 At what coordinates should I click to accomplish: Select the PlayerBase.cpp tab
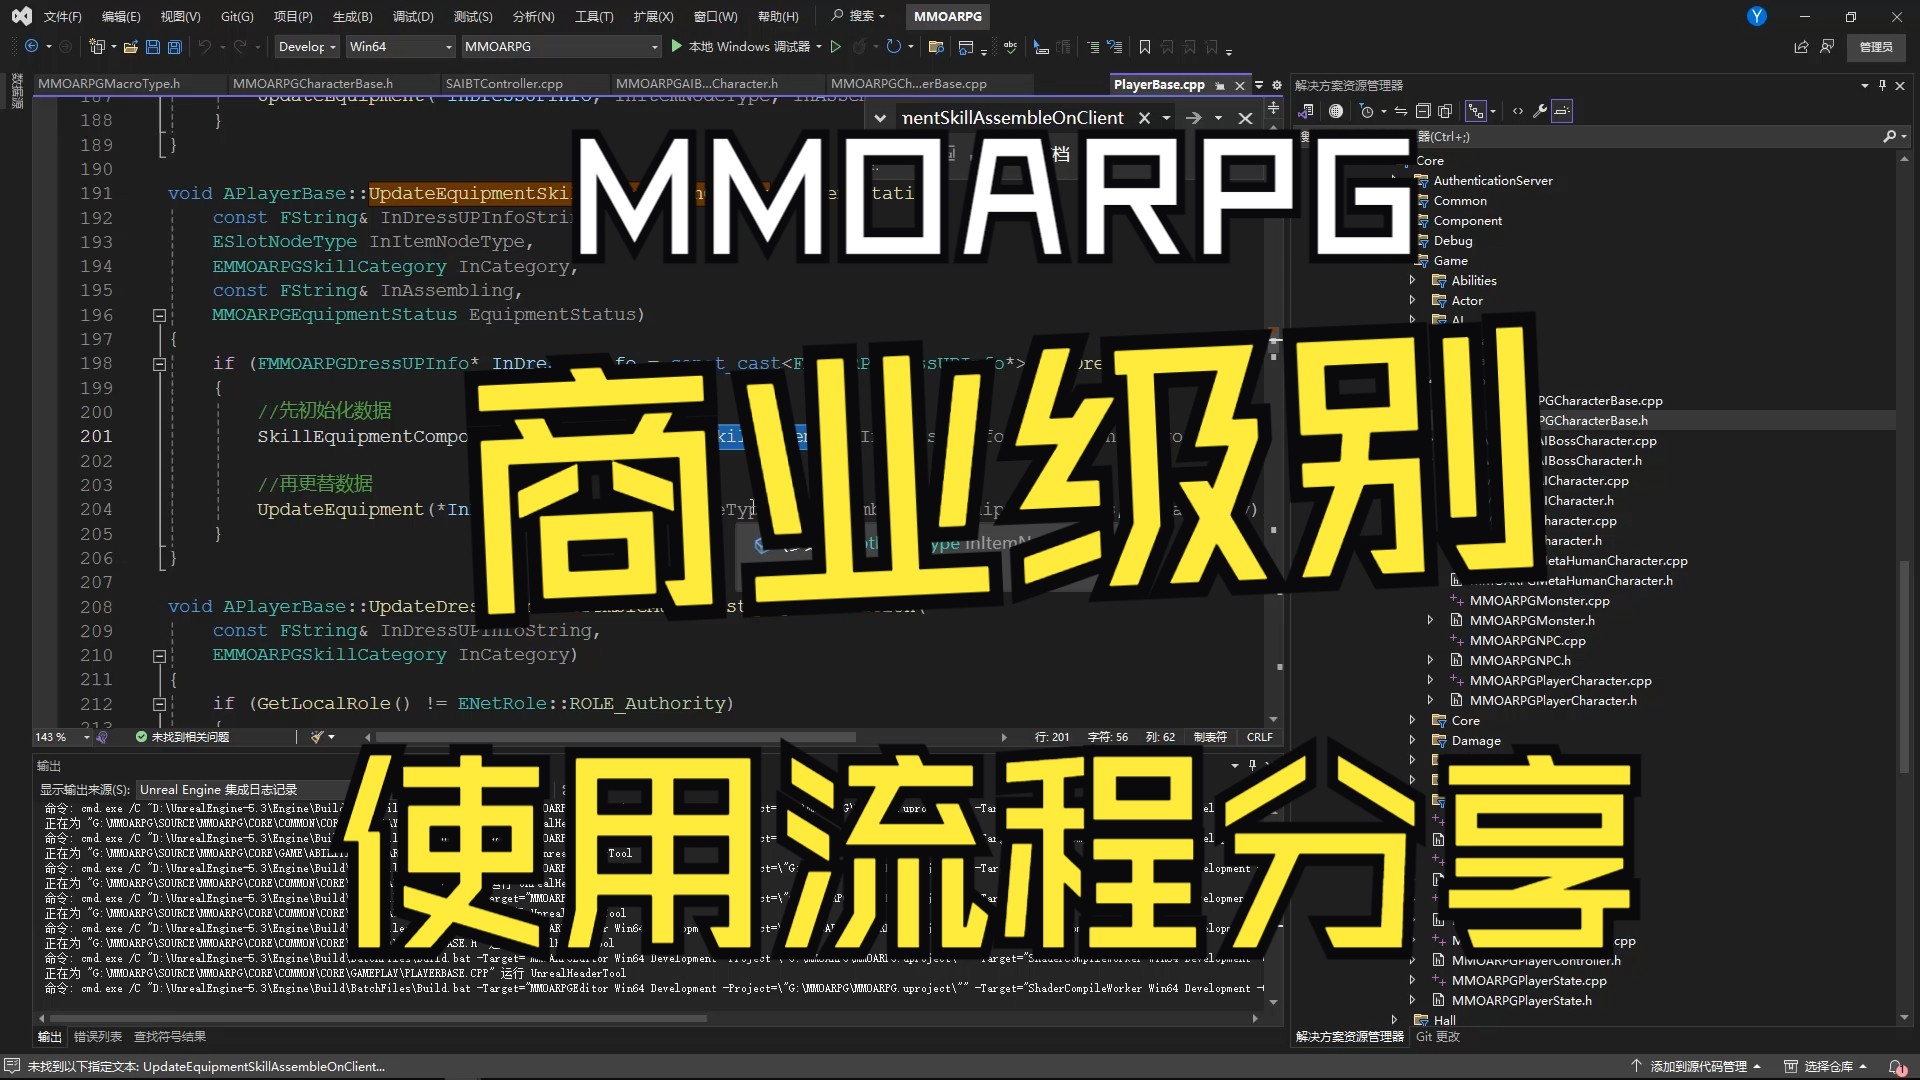[x=1158, y=84]
